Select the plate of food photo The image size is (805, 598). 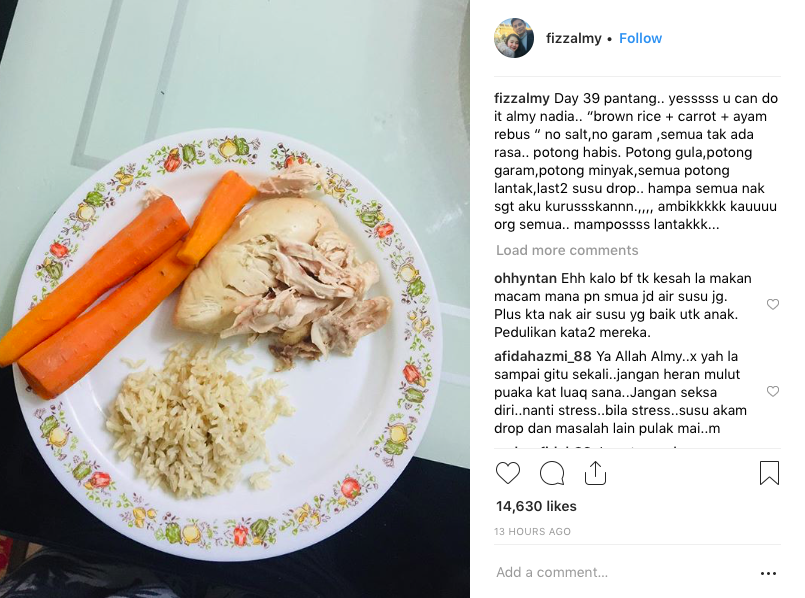pos(235,299)
